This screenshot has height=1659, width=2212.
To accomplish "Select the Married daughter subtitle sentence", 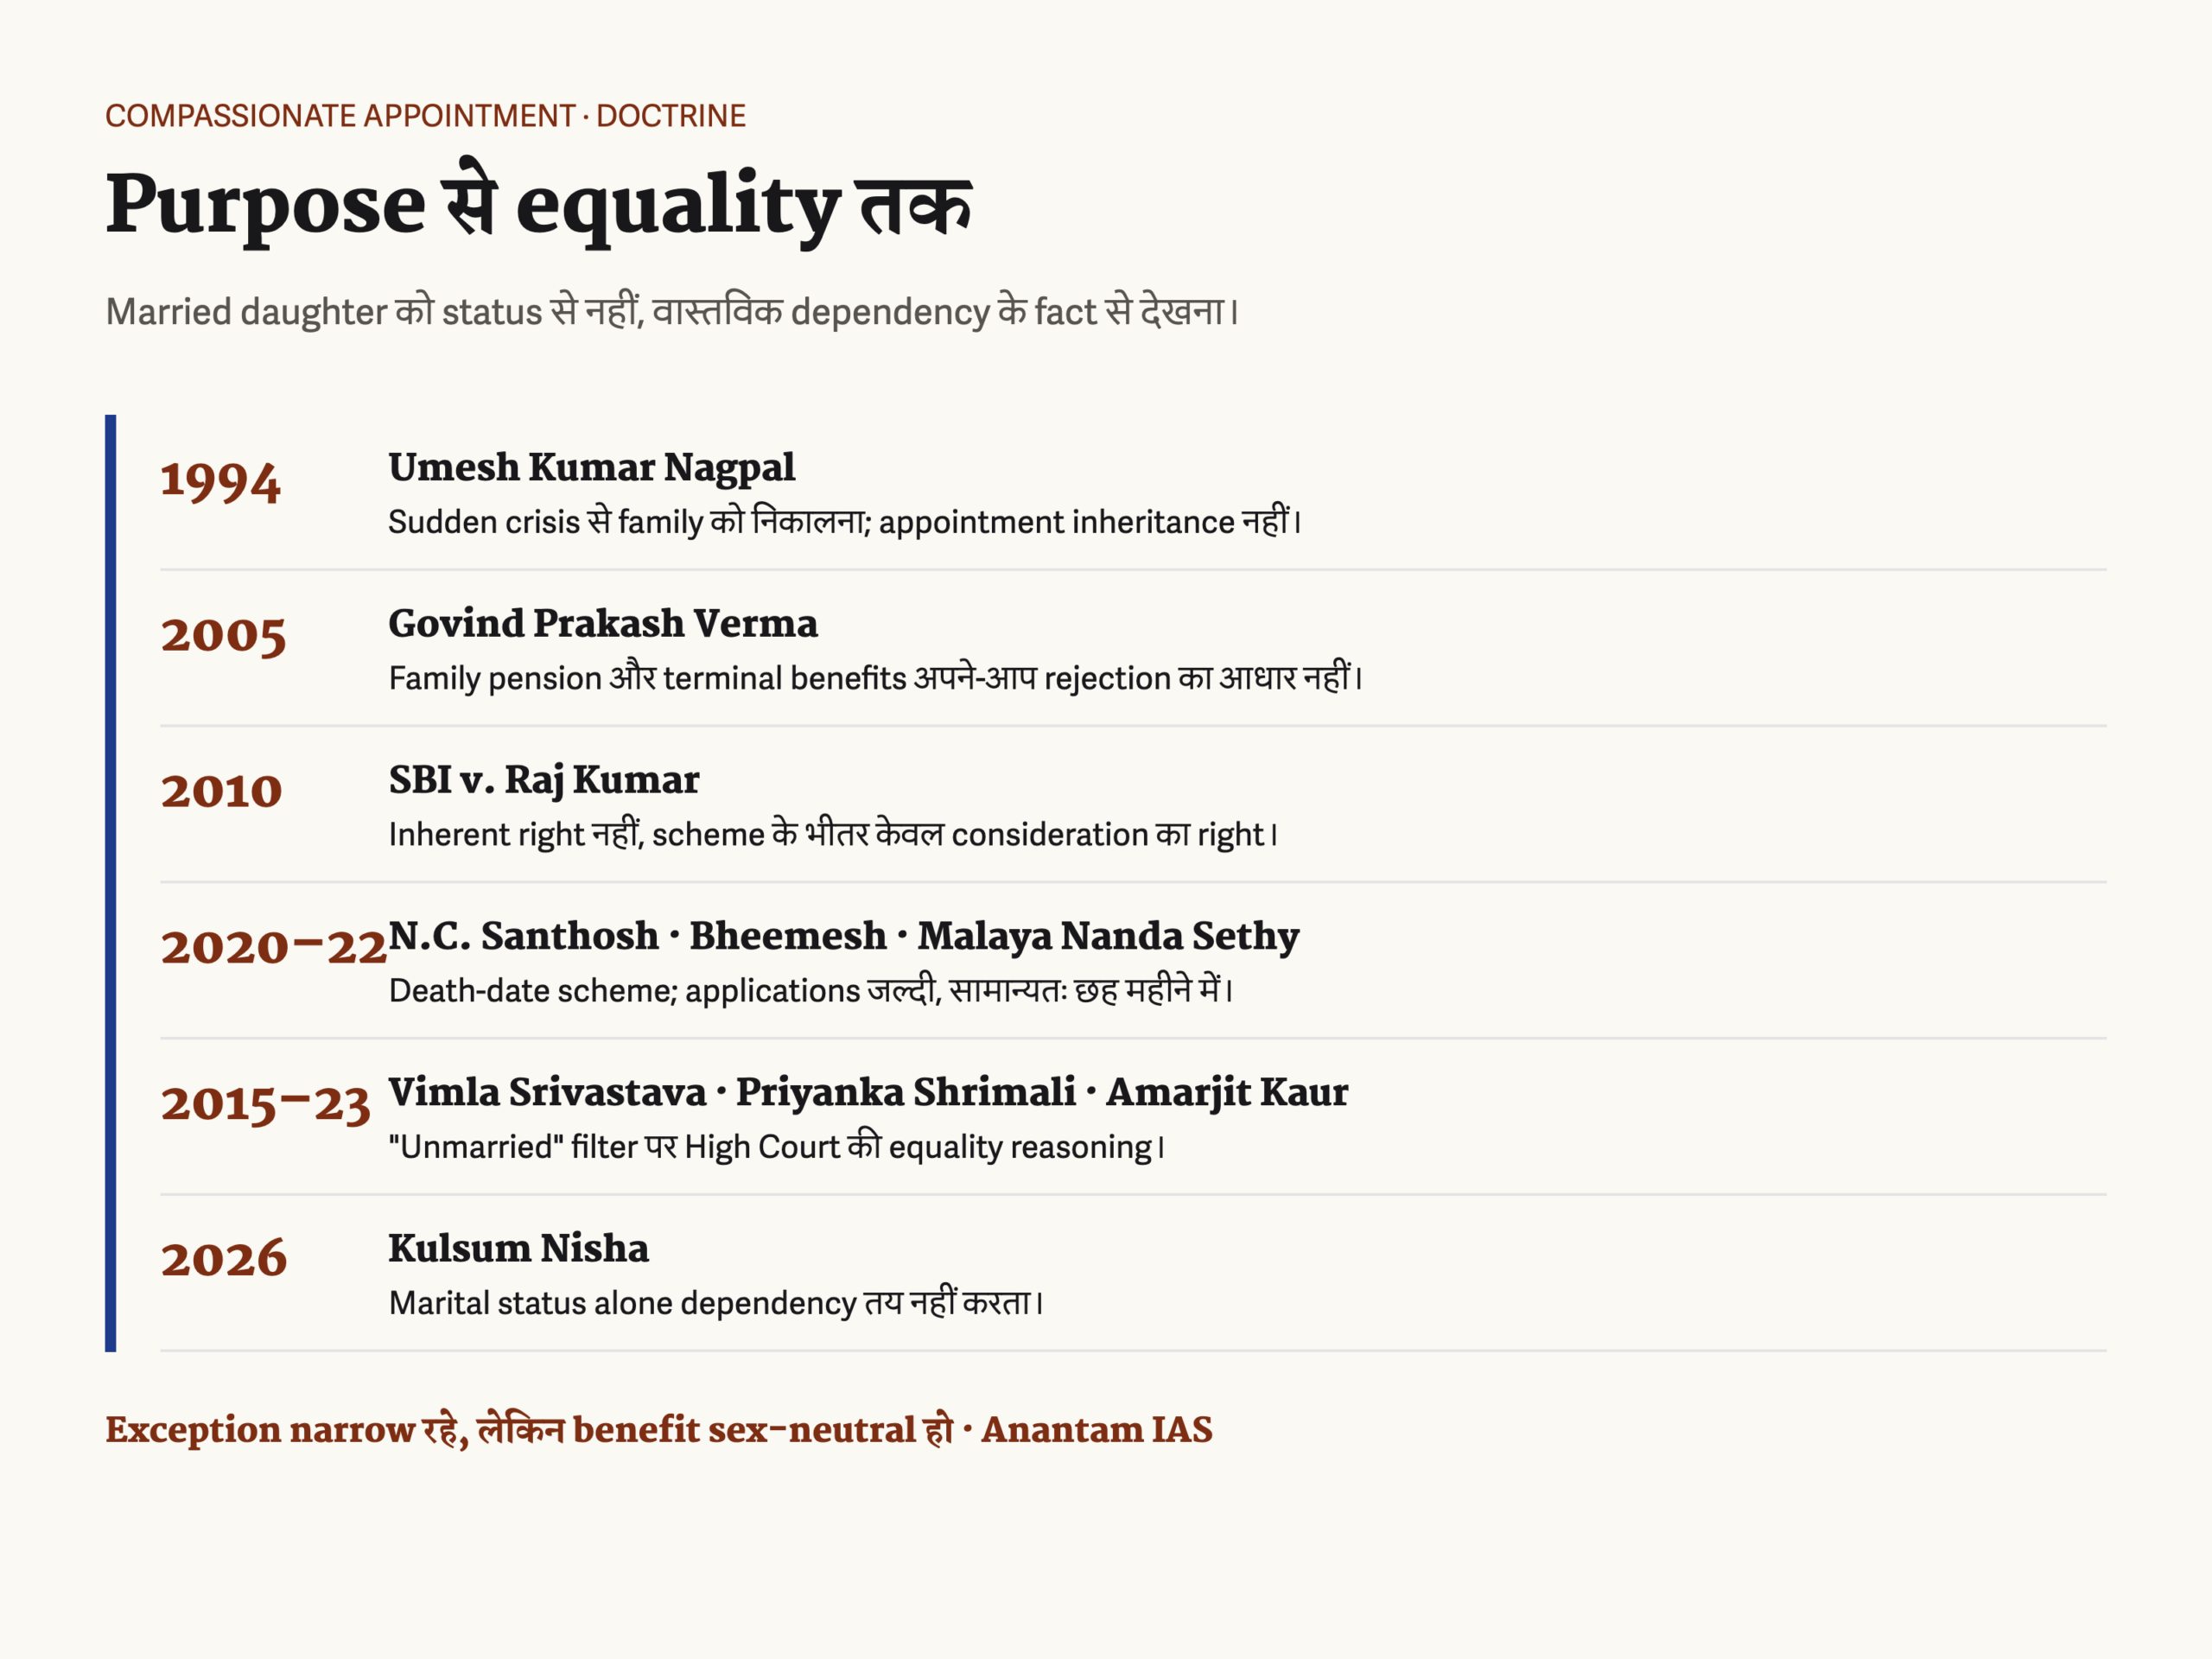I will click(672, 312).
